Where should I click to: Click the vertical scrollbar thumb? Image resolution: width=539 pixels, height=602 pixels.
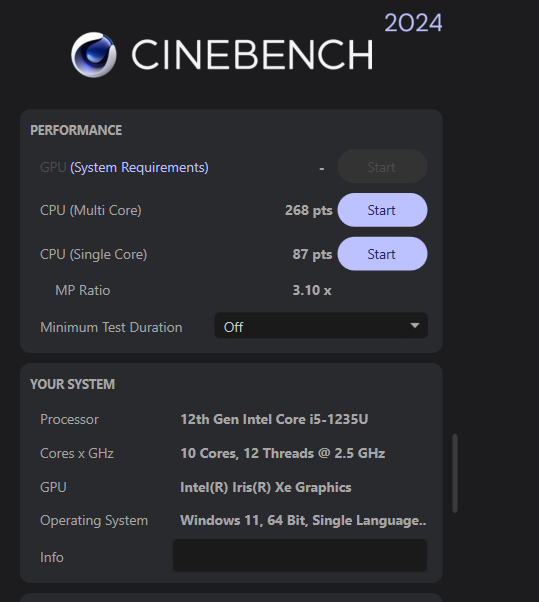(x=455, y=473)
